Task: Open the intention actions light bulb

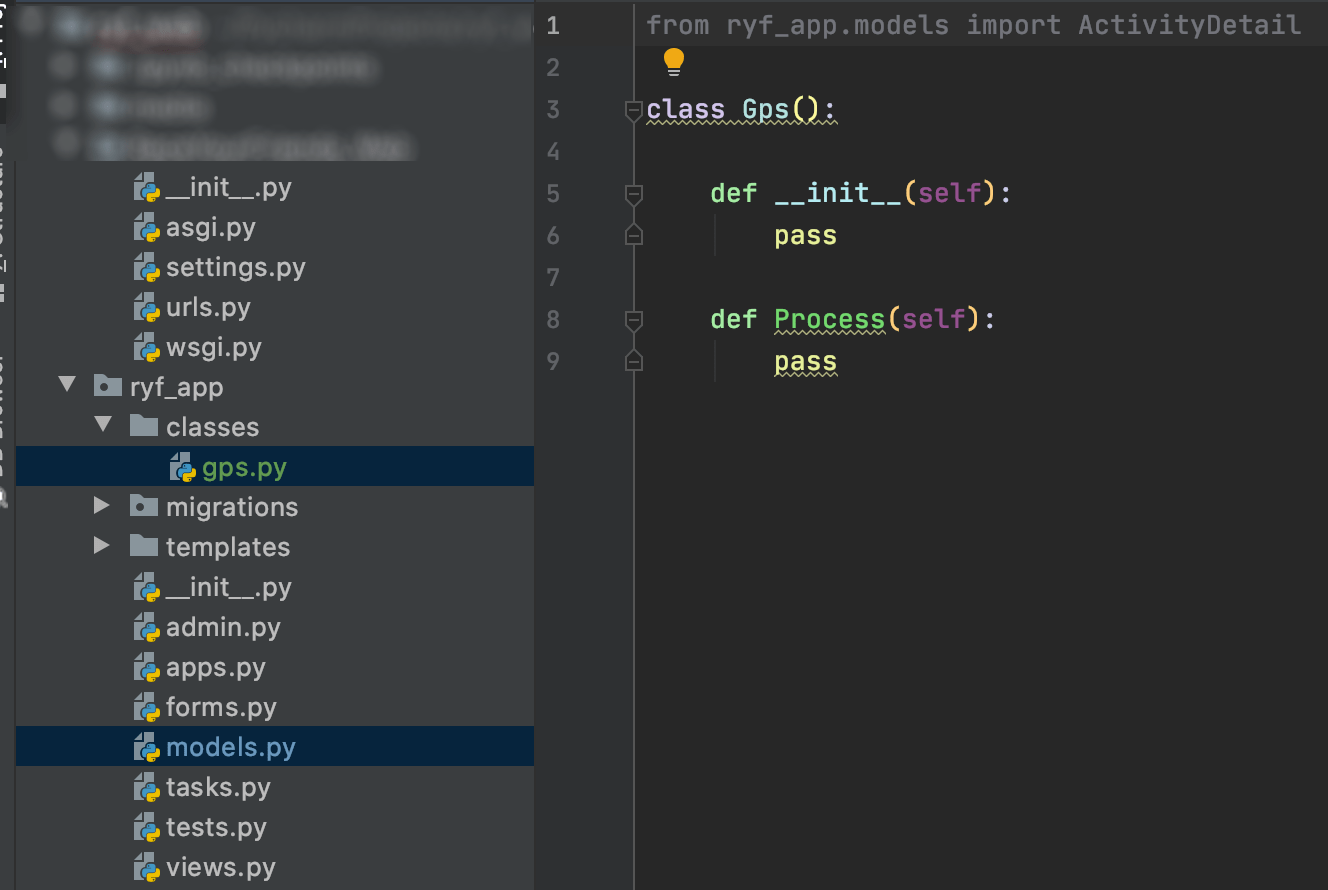Action: (672, 62)
